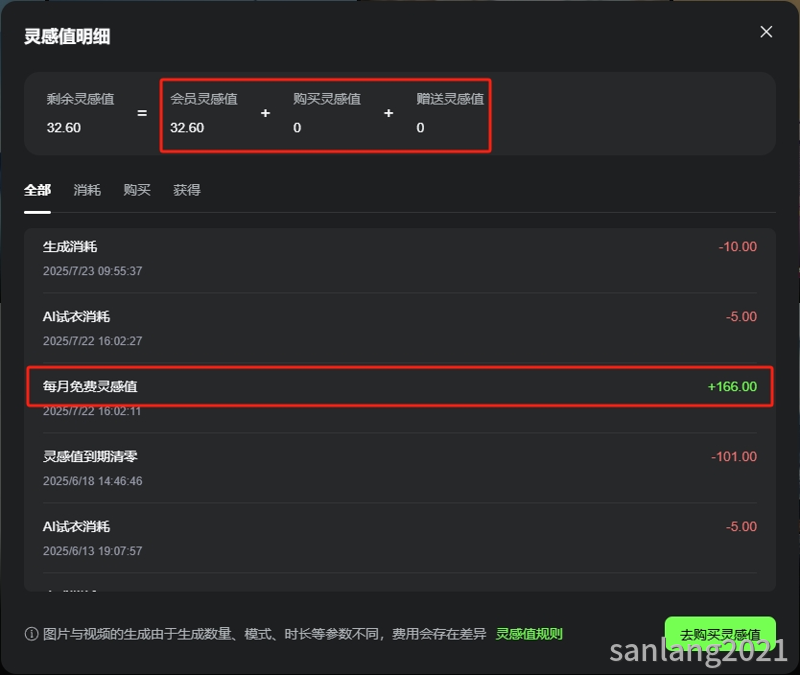Click timestamp 2025/6/18 14:46:46

(92, 481)
